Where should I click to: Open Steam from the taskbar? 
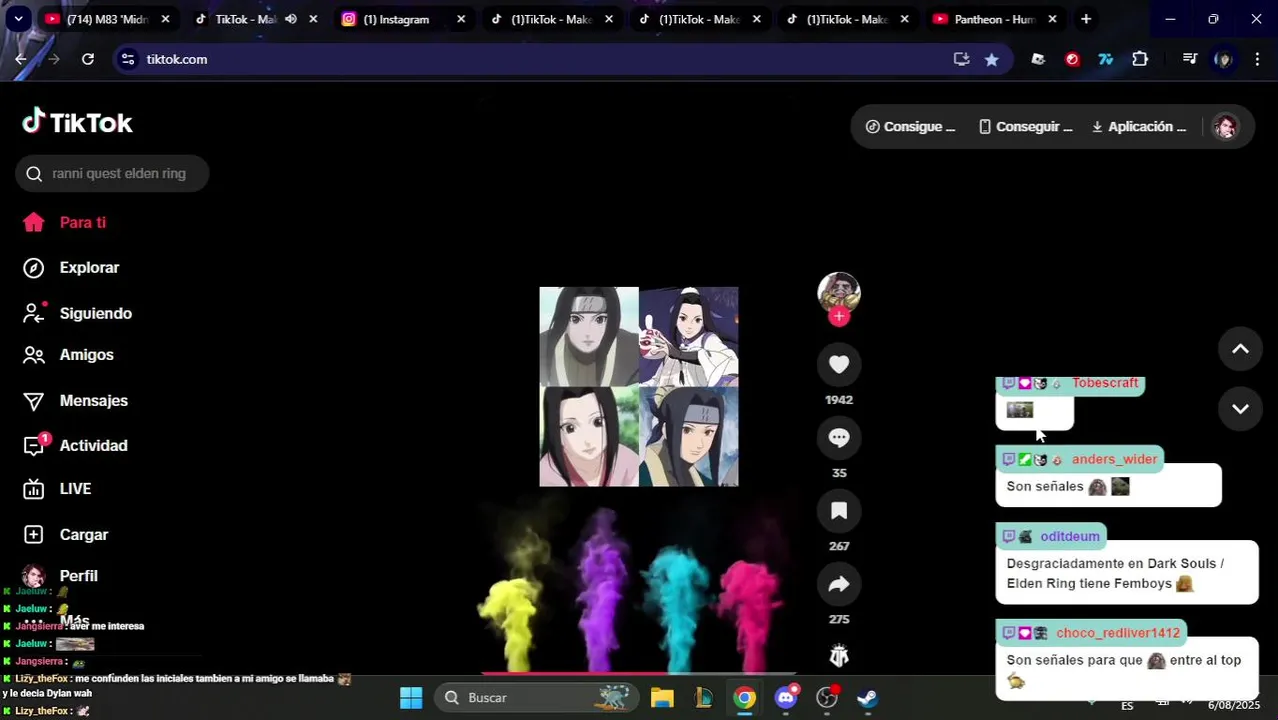[x=867, y=697]
